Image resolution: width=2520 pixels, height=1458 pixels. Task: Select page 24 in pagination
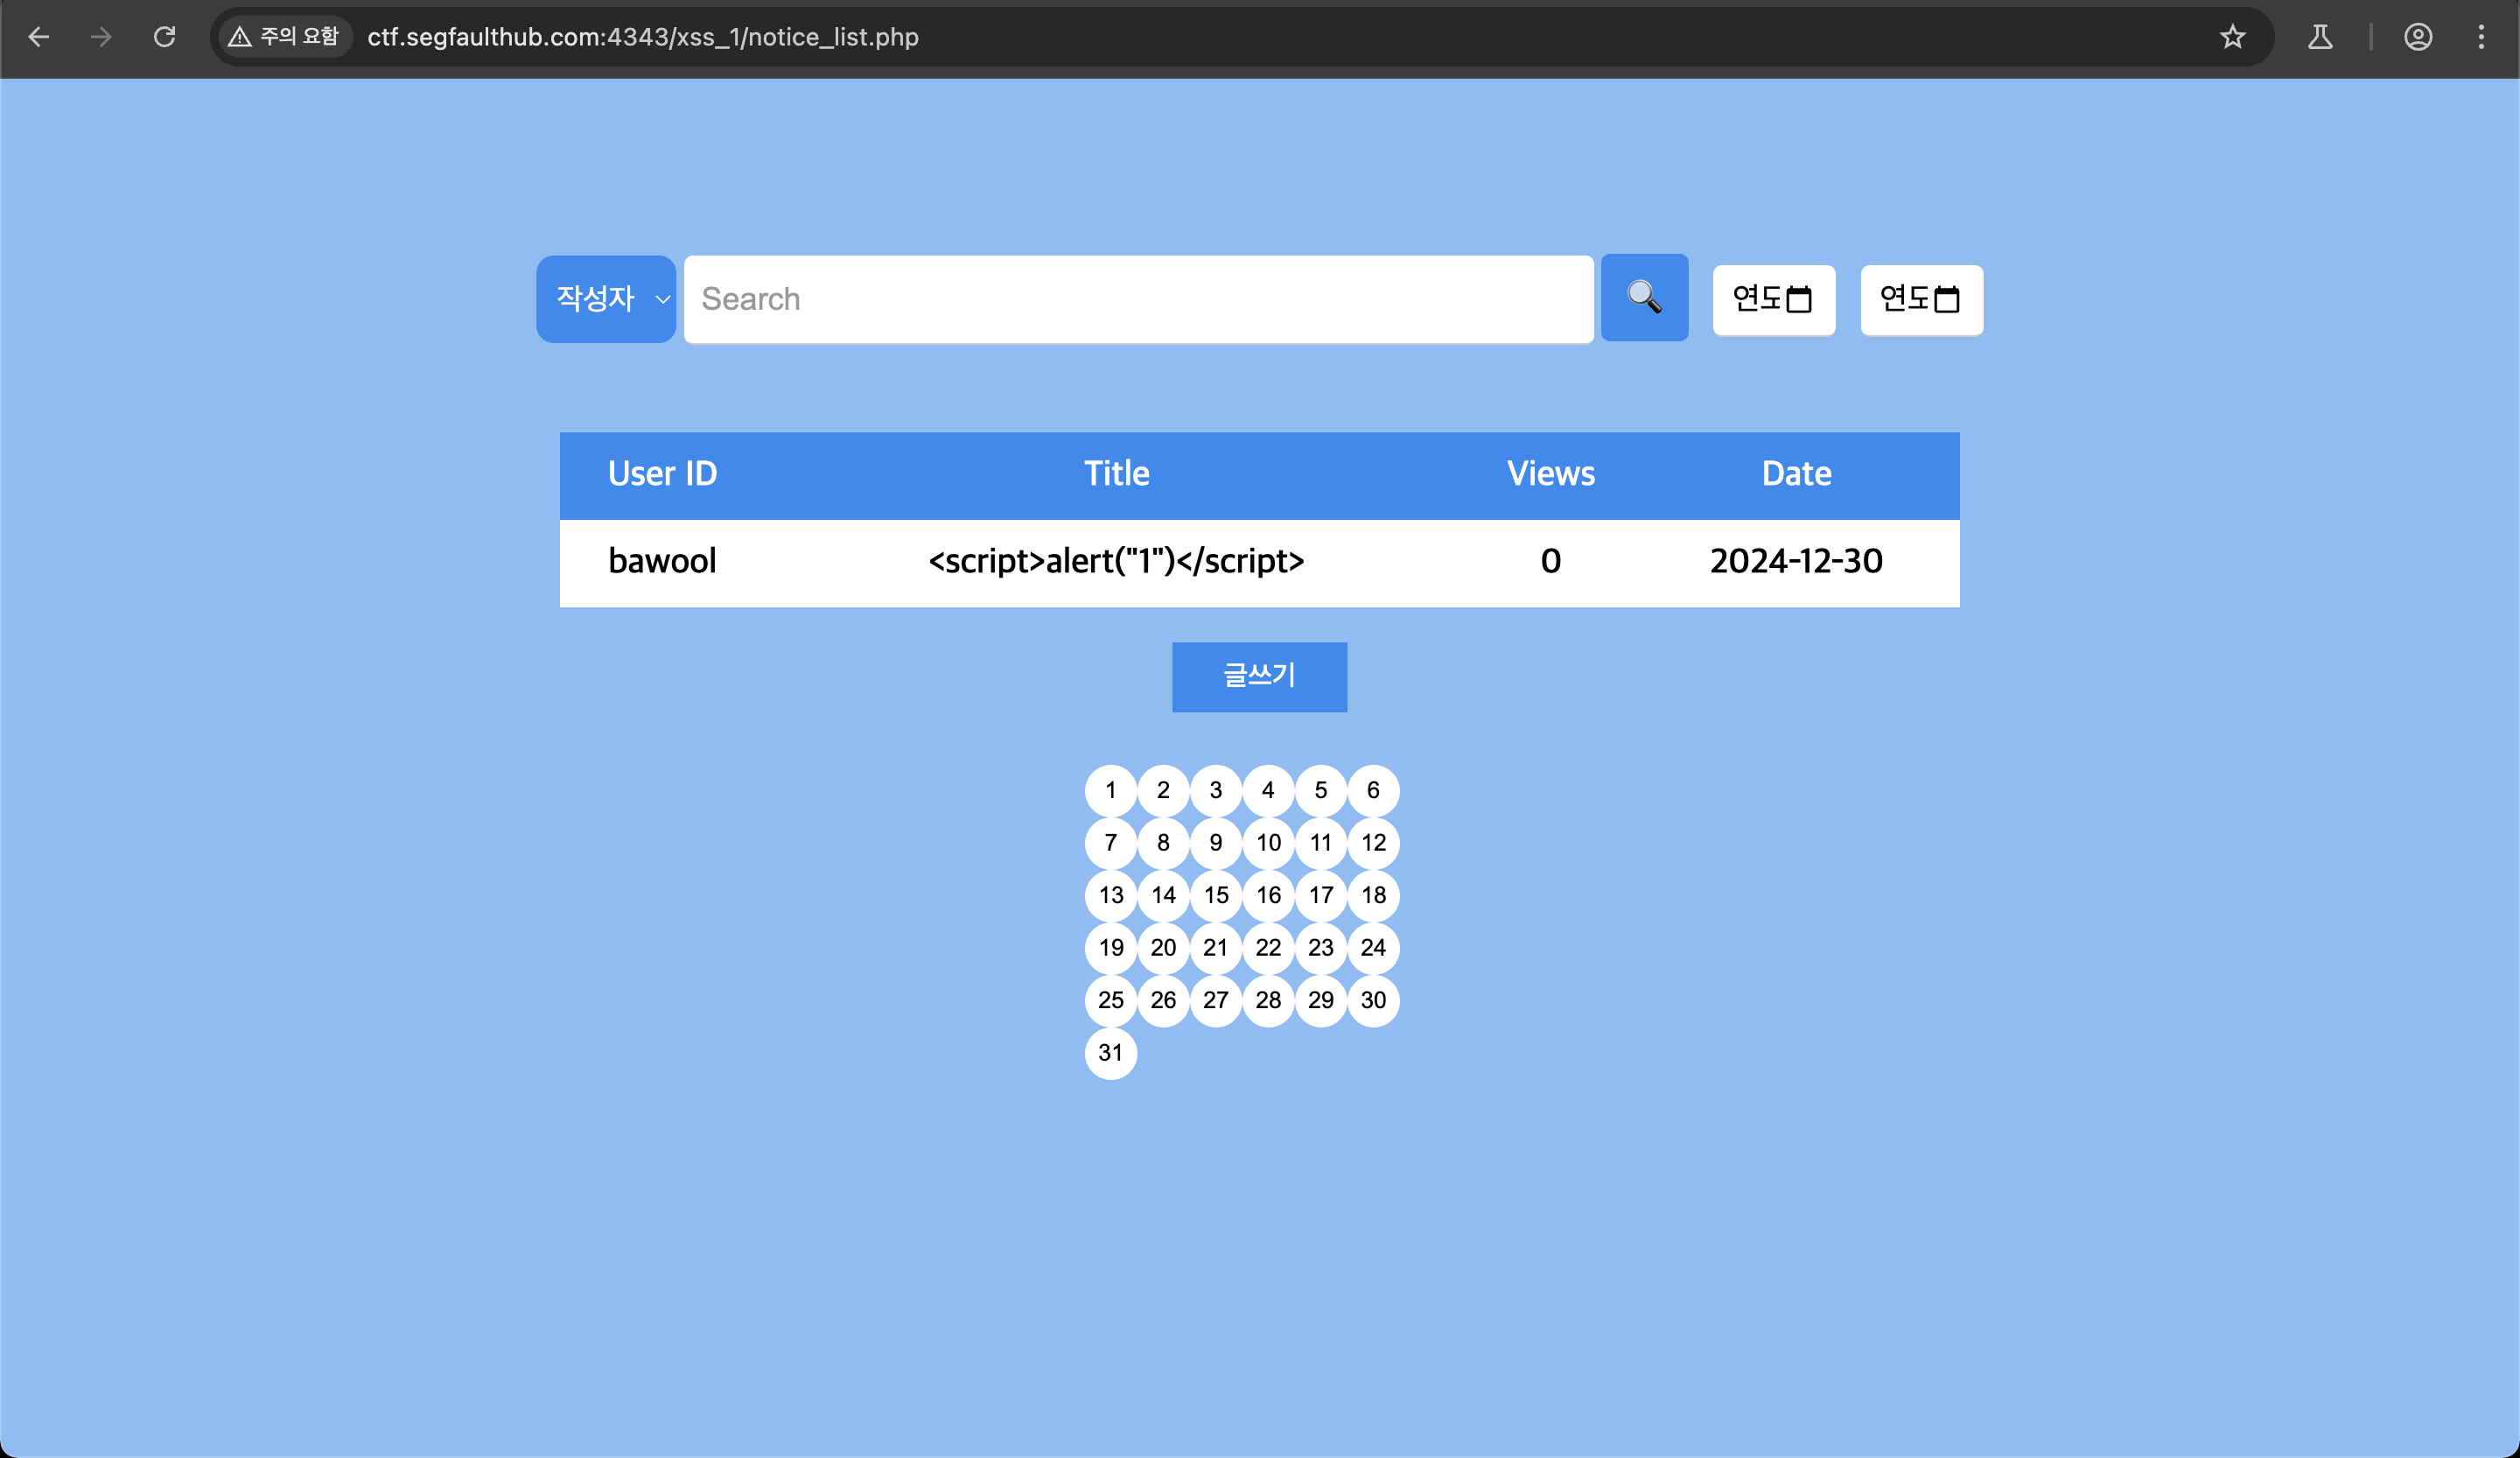click(x=1373, y=947)
